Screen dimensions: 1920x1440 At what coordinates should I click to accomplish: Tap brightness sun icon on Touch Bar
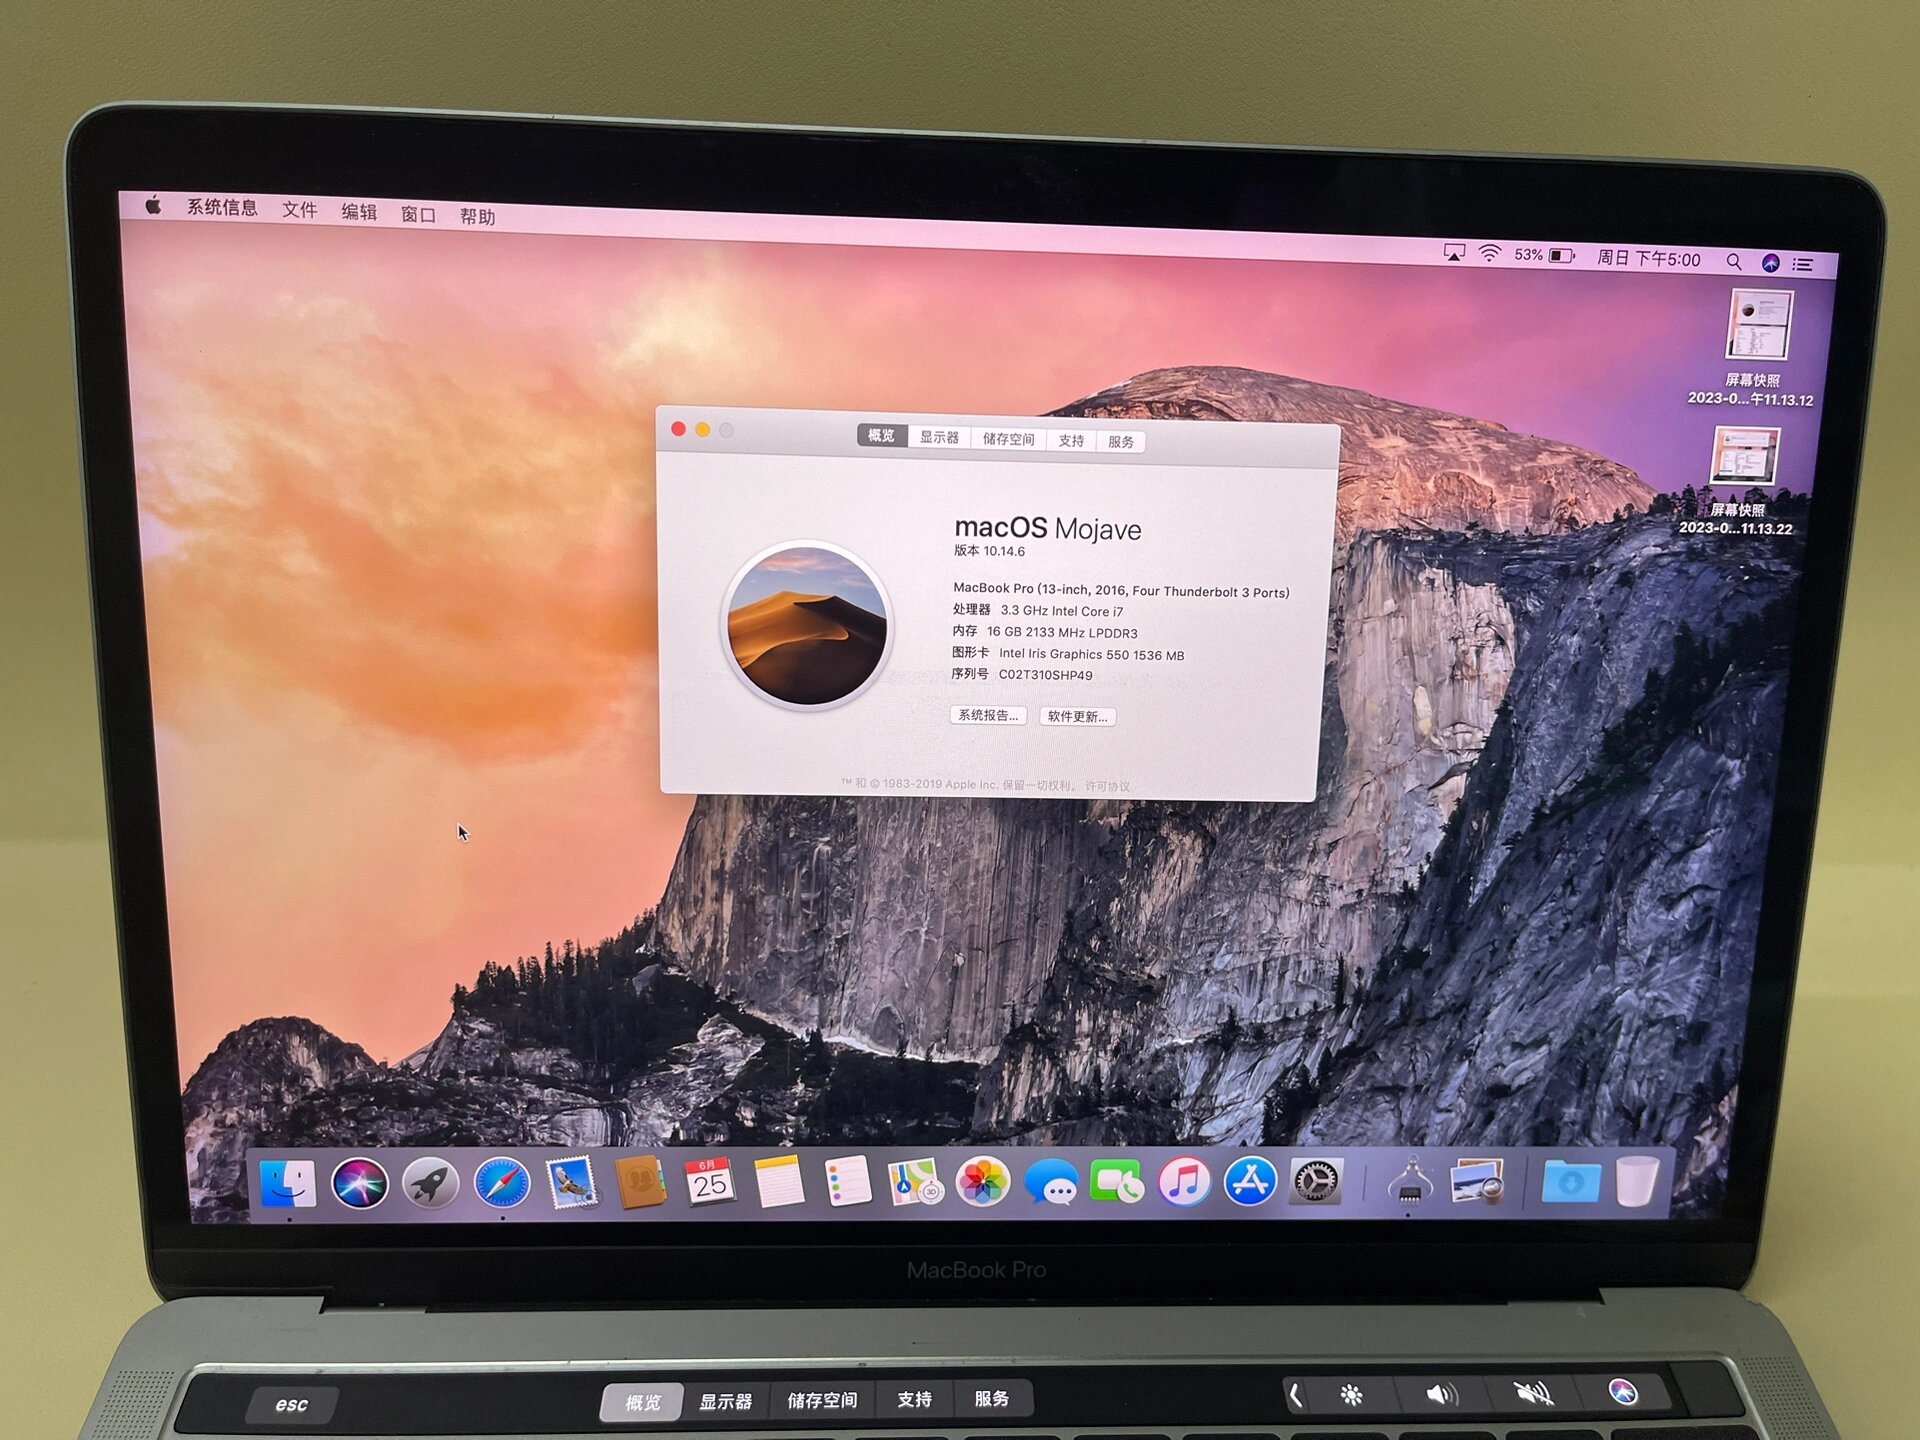point(1351,1394)
